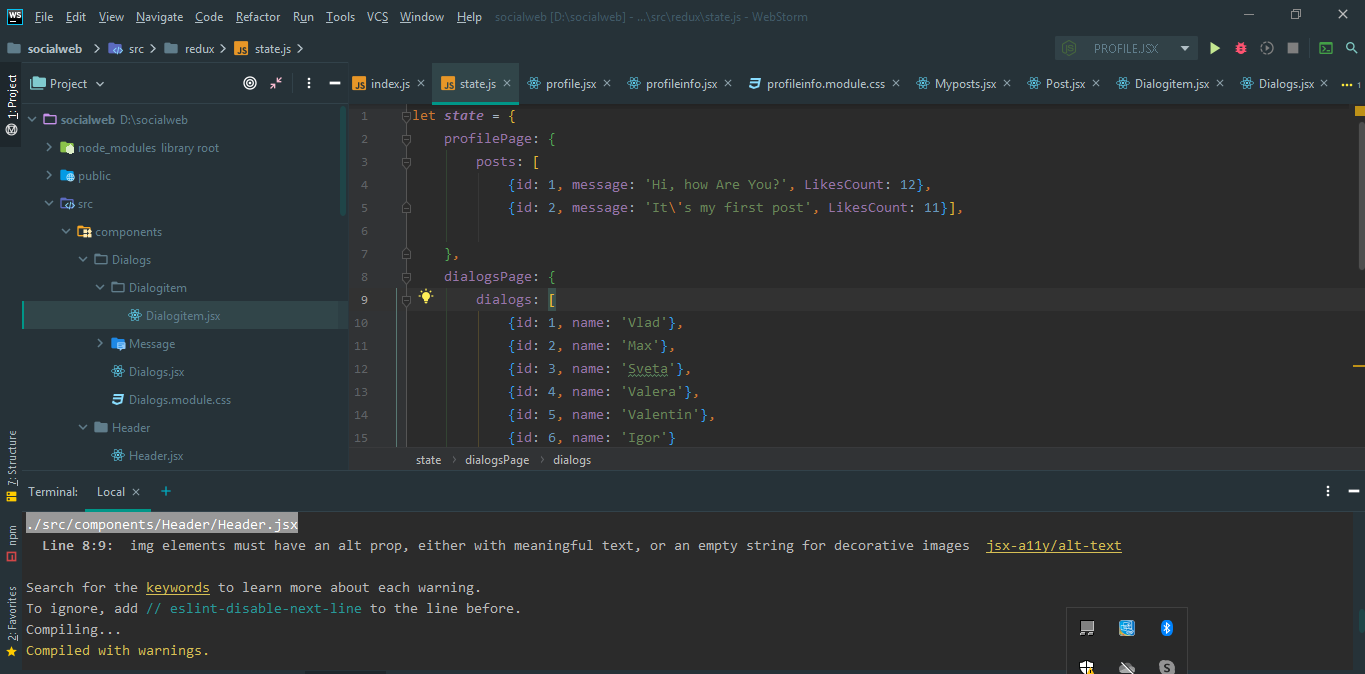Viewport: 1365px width, 674px height.
Task: Follow the jsx-a11y/alt-text link in terminal
Action: (1053, 546)
